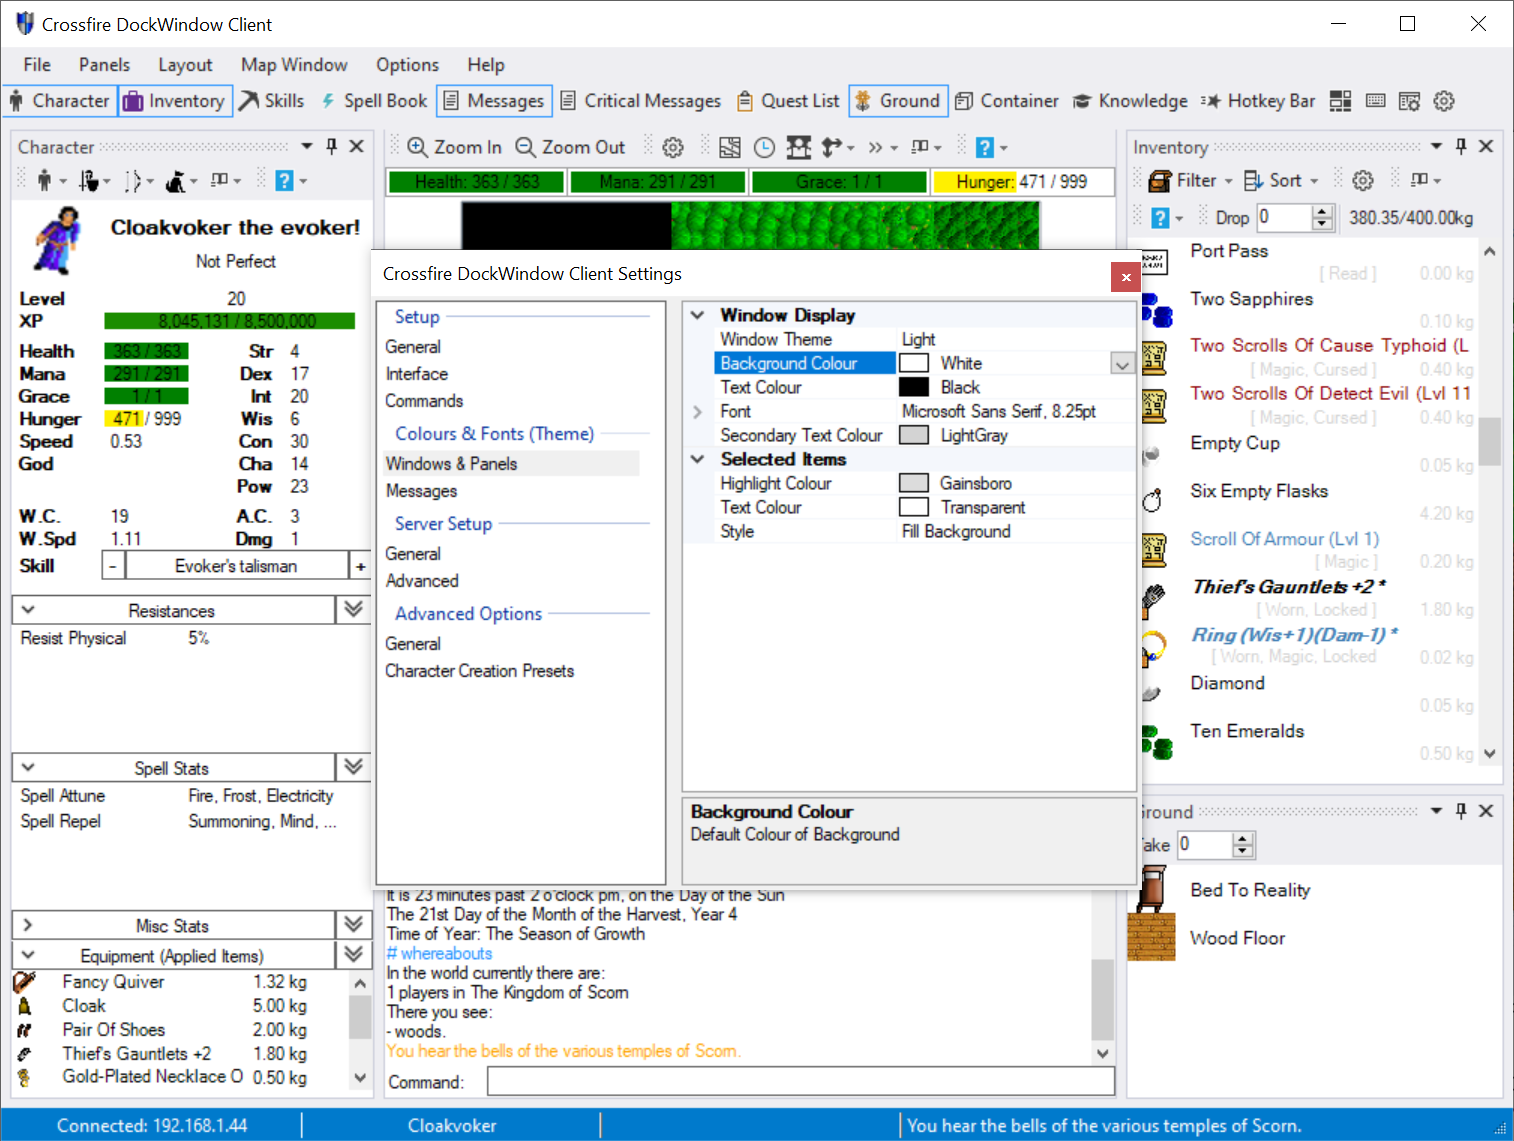Viewport: 1514px width, 1141px height.
Task: Open the Options menu
Action: click(407, 65)
